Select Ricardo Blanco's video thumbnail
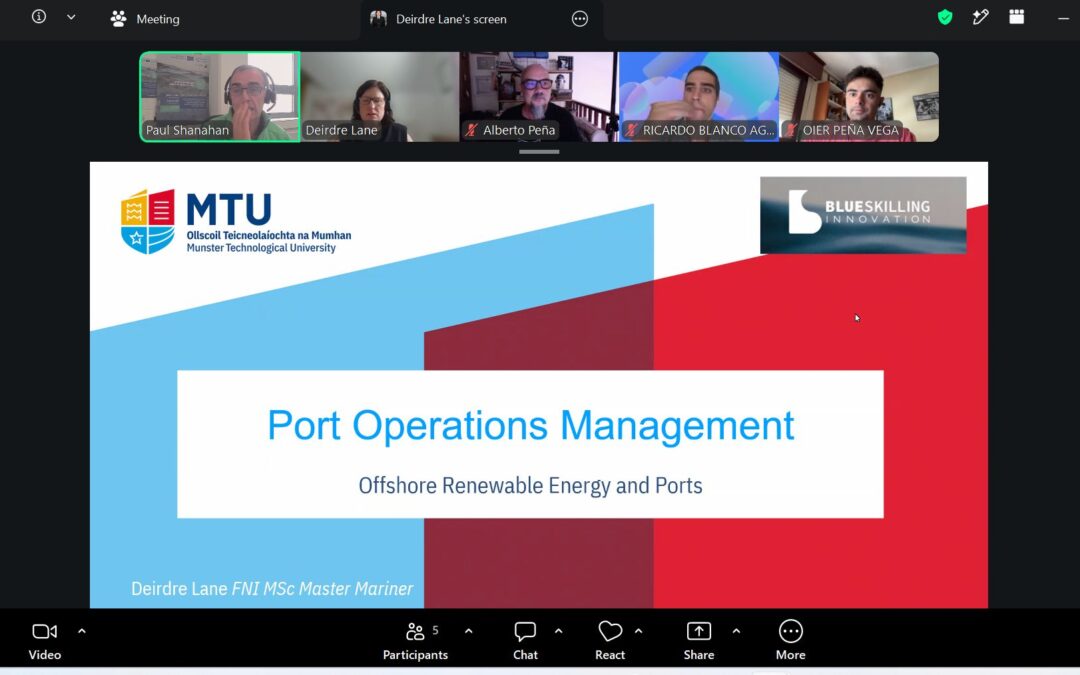1080x675 pixels. [699, 96]
